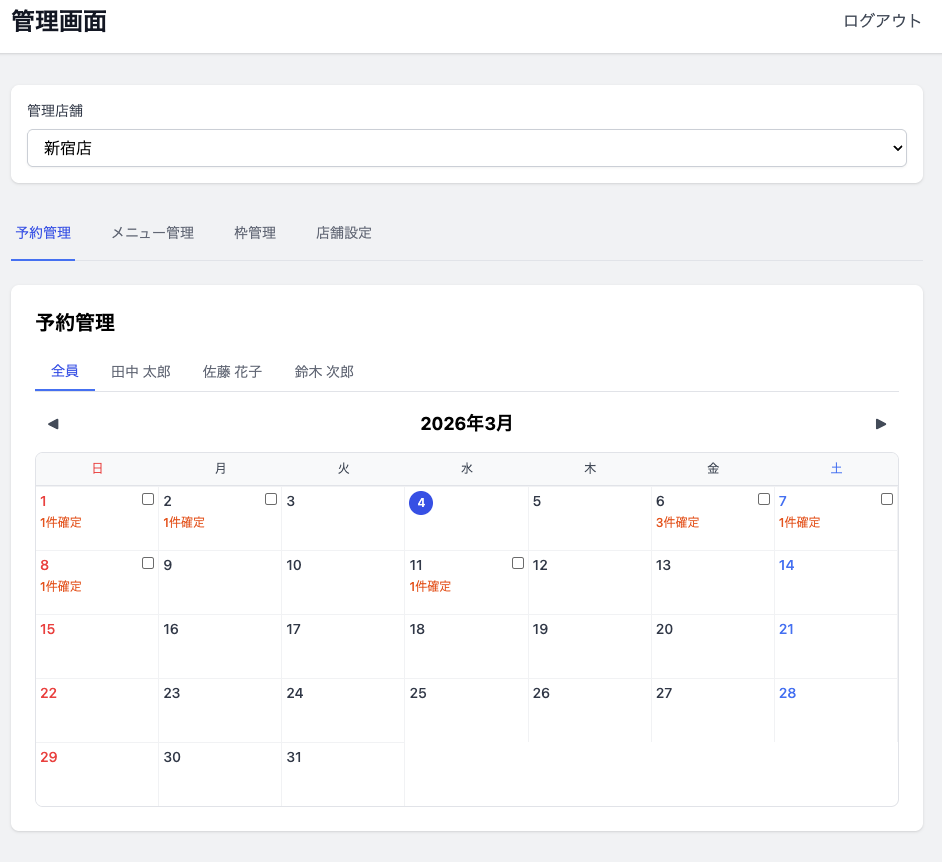Image resolution: width=942 pixels, height=862 pixels.
Task: Enable the checkbox on March 6
Action: tap(764, 499)
